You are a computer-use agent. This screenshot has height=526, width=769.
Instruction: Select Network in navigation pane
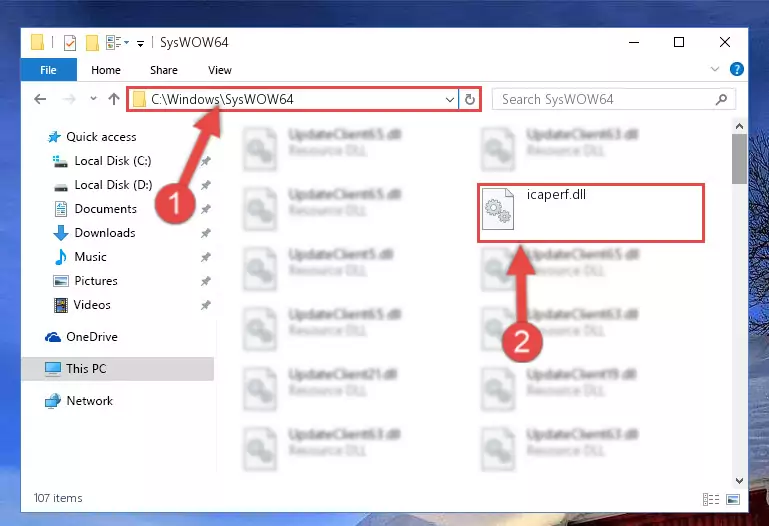pos(89,401)
